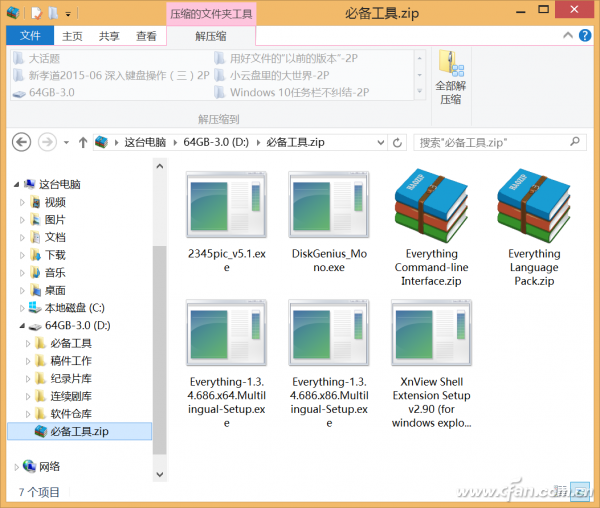Expand the 纪录片库 folder node
Viewport: 600px width, 508px height.
[28, 379]
